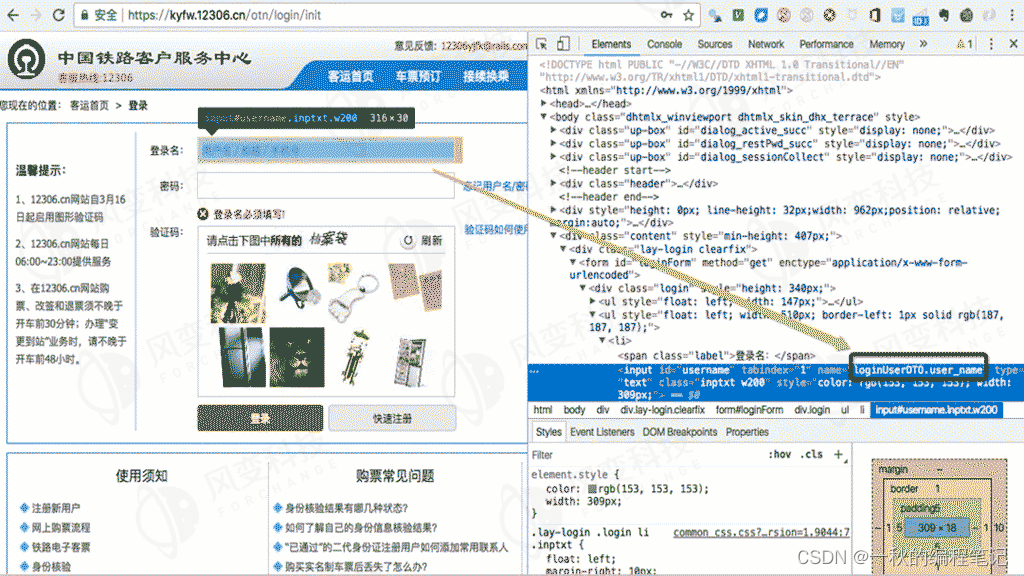Screen dimensions: 1024x576
Task: Open the DOM Breakpoints pane tab
Action: coord(679,432)
